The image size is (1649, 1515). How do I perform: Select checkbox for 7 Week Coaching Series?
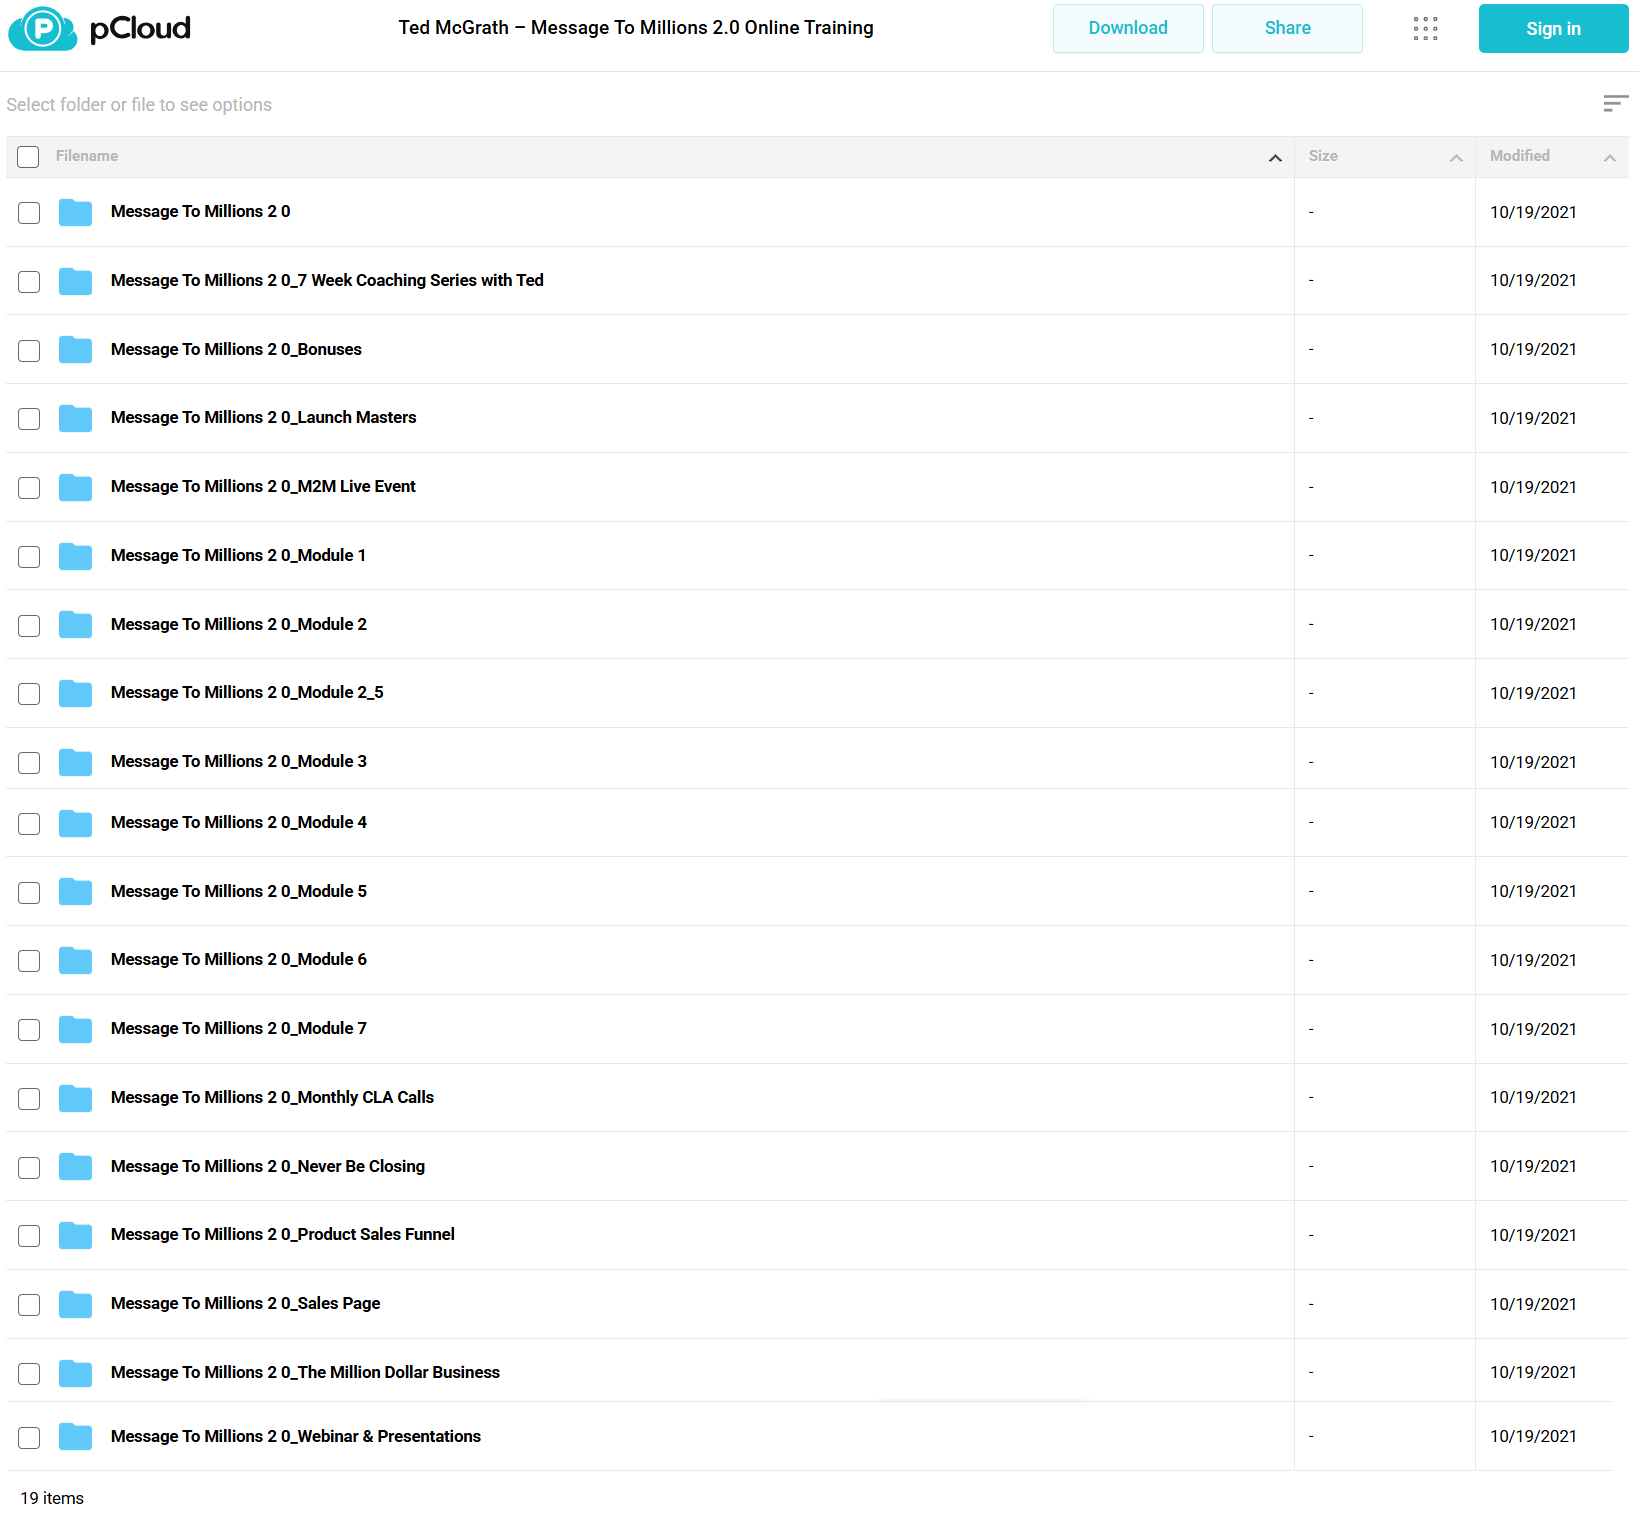[29, 282]
